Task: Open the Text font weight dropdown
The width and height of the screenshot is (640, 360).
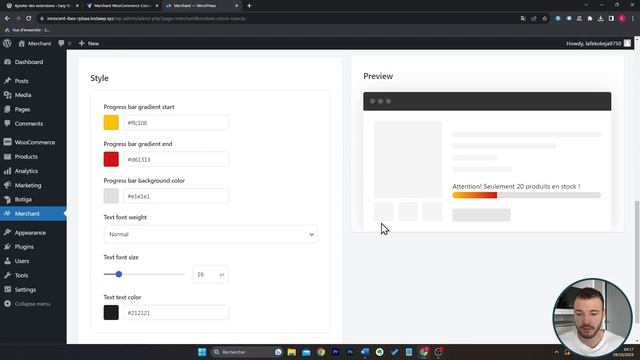Action: (211, 234)
